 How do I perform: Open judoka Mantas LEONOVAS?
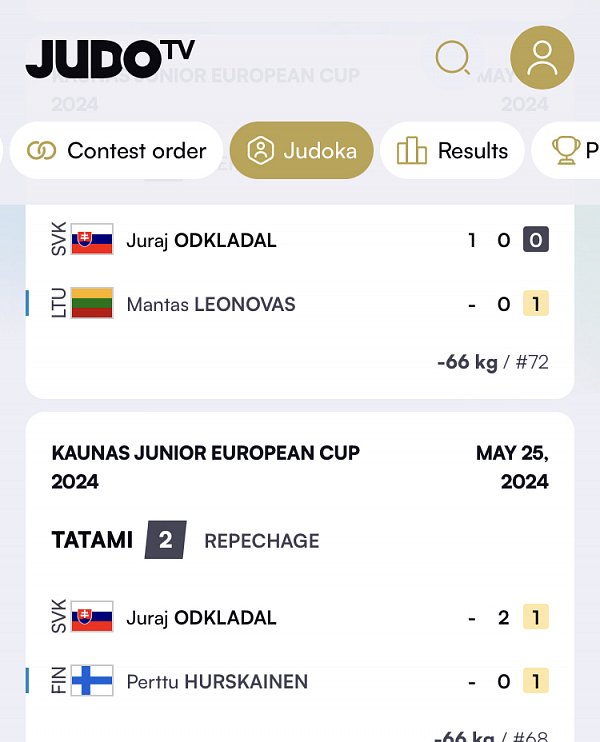pos(211,304)
